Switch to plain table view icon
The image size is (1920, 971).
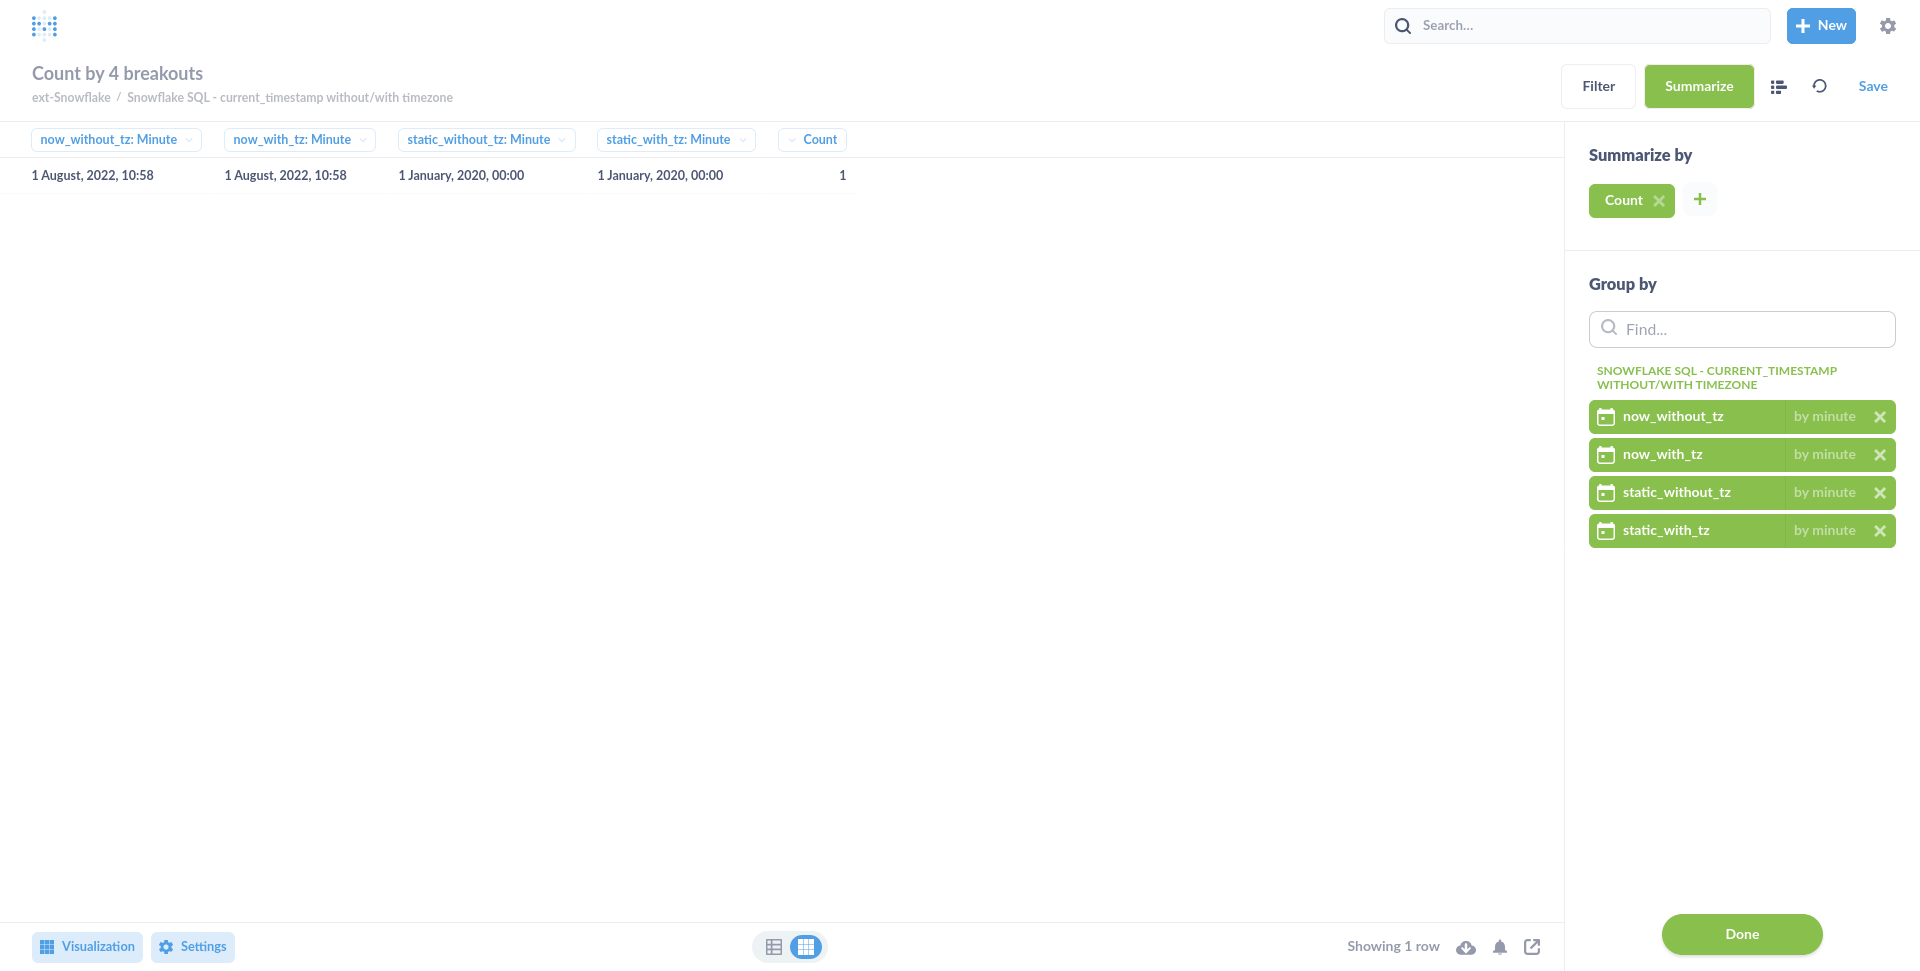coord(773,946)
